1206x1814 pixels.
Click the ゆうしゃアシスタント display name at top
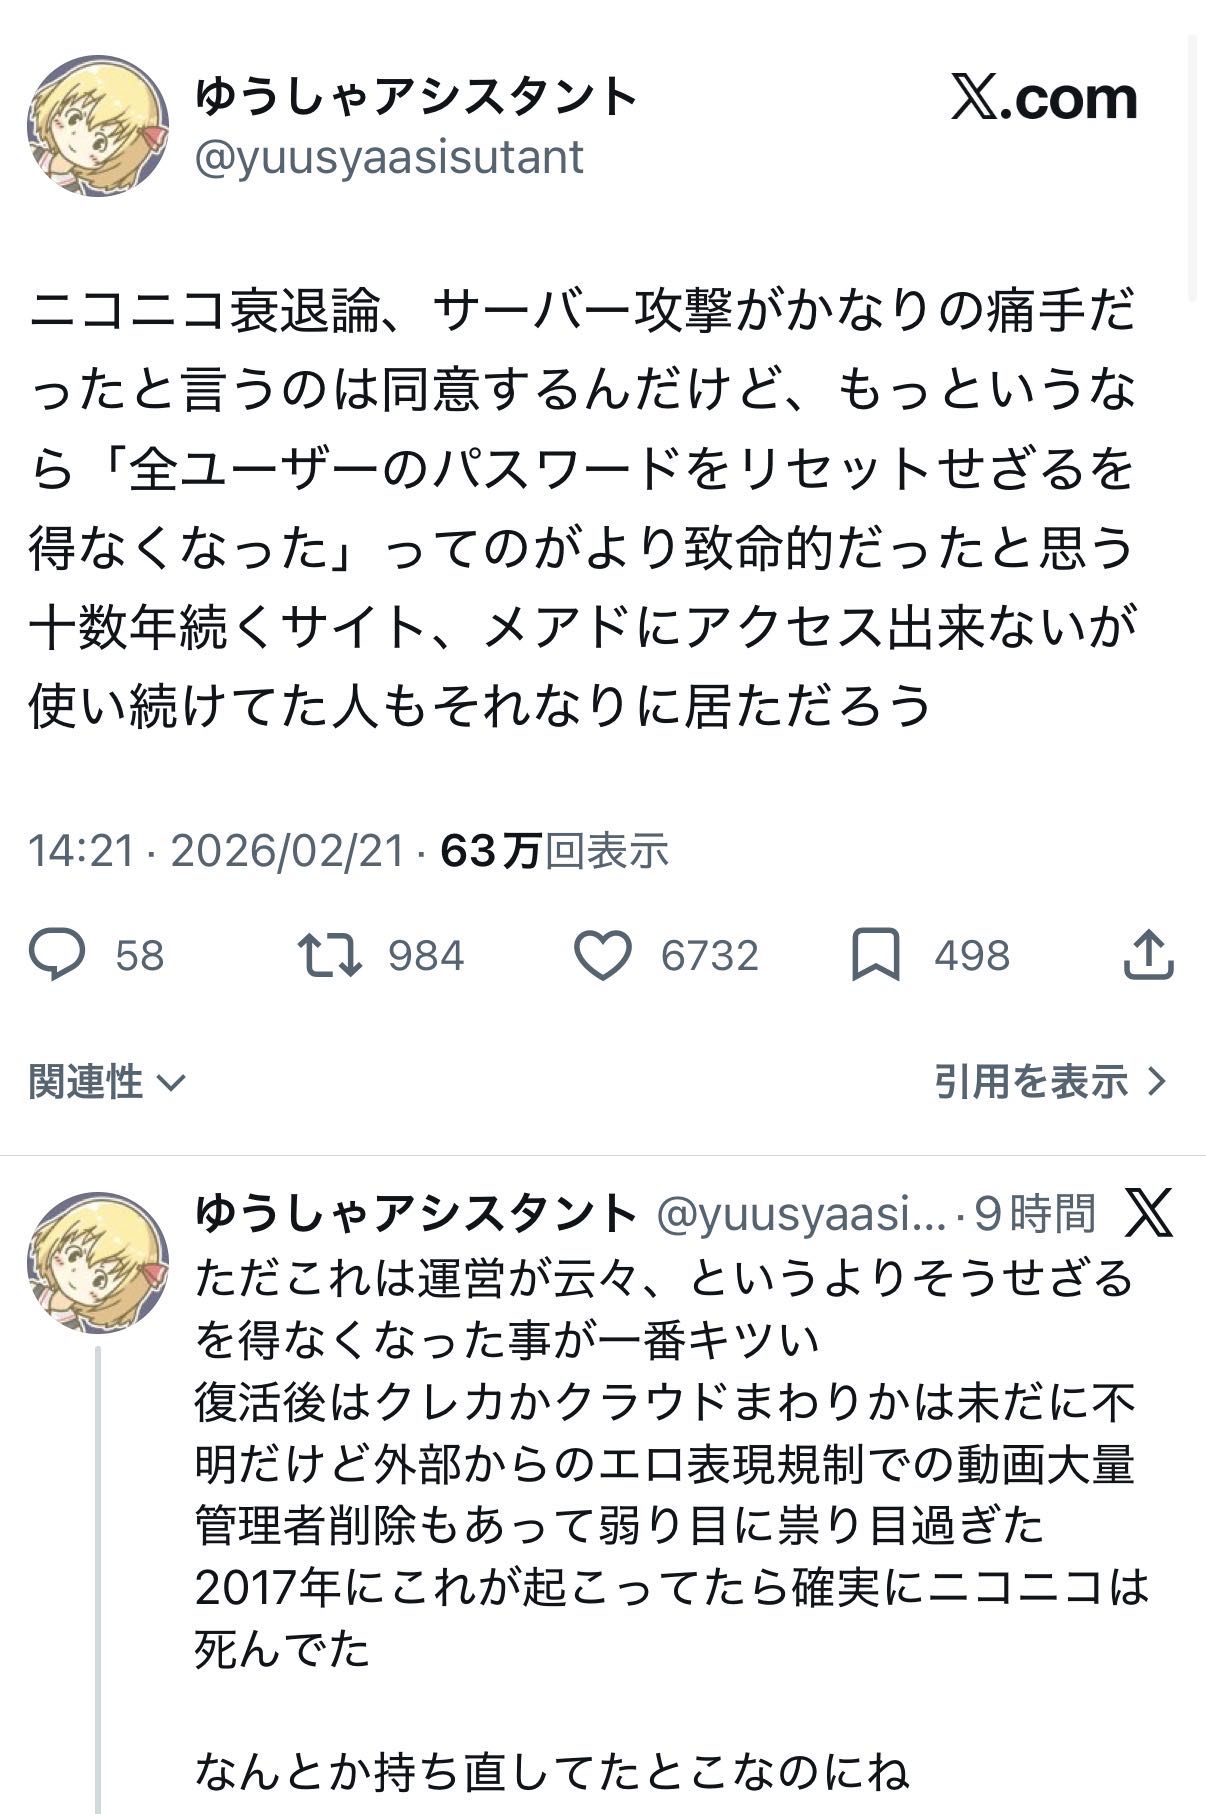click(x=416, y=97)
